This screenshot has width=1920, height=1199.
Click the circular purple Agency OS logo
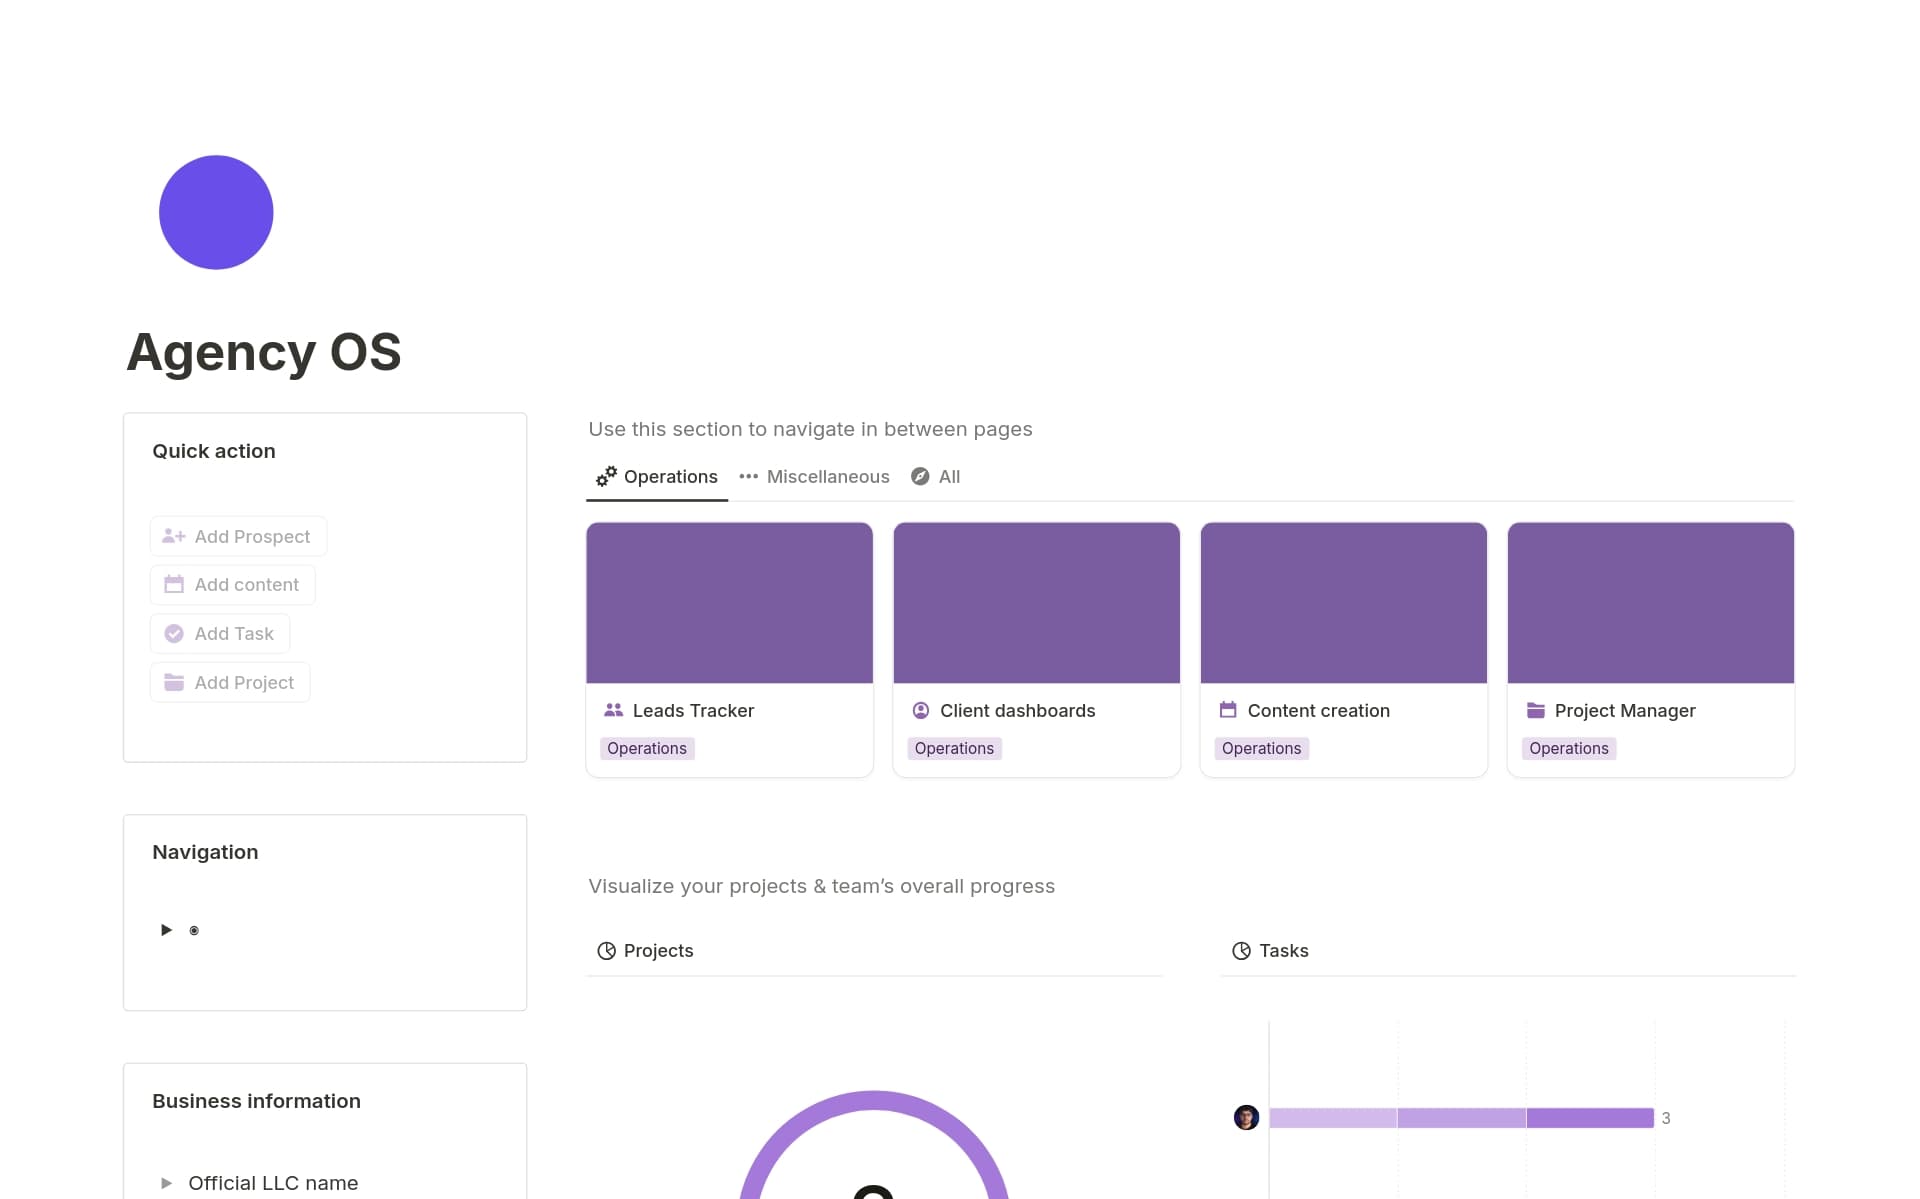click(x=215, y=211)
